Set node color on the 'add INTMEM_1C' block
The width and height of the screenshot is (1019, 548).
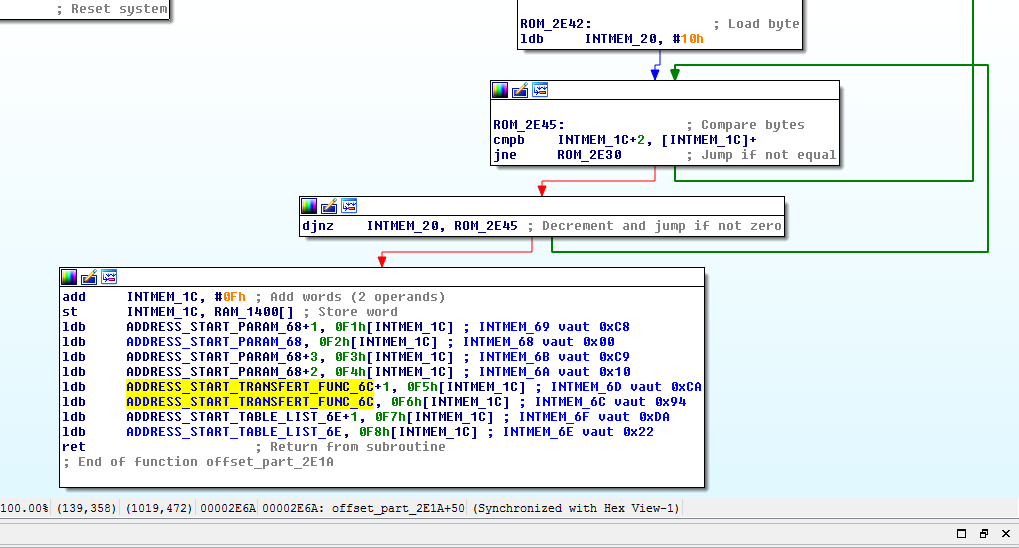click(x=69, y=278)
